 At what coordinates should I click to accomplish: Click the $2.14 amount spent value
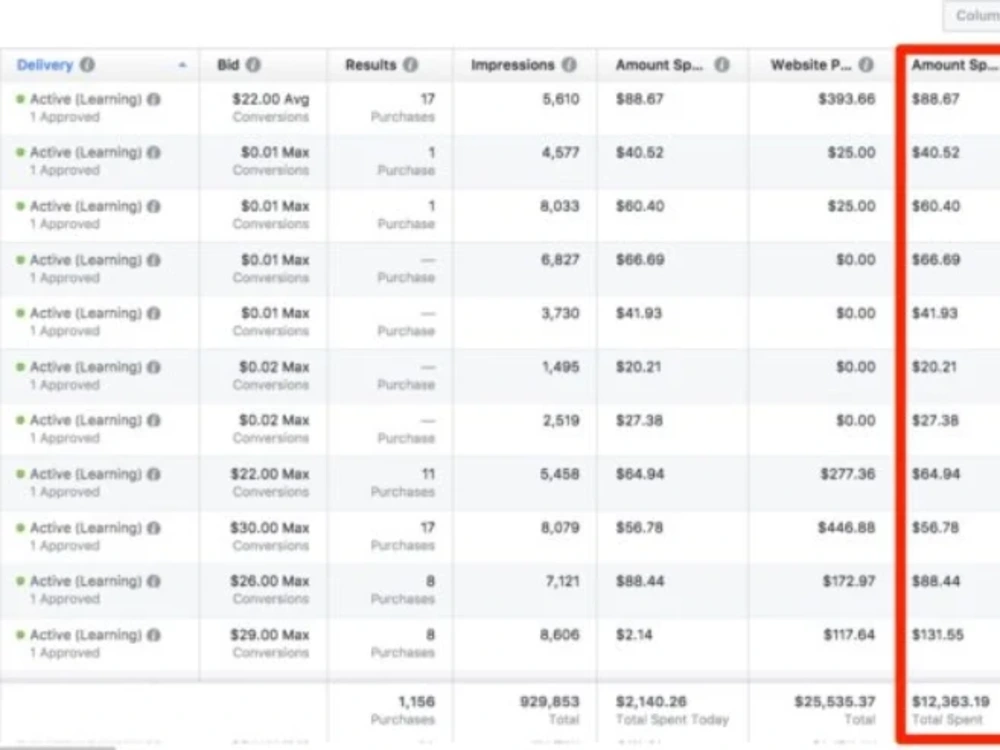pos(634,635)
